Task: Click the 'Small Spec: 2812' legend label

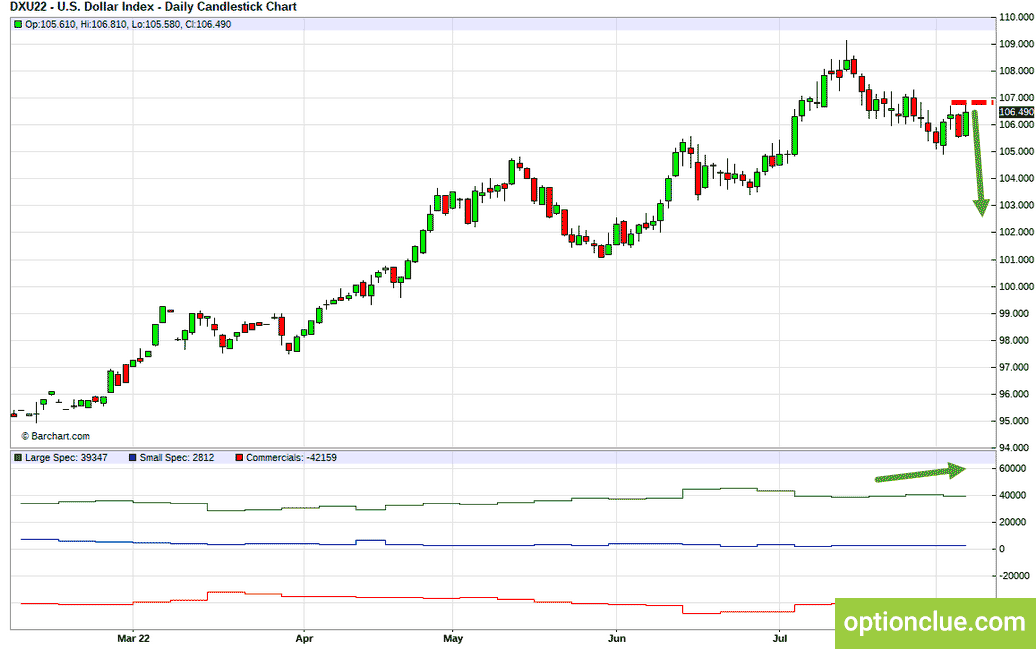Action: click(x=176, y=457)
